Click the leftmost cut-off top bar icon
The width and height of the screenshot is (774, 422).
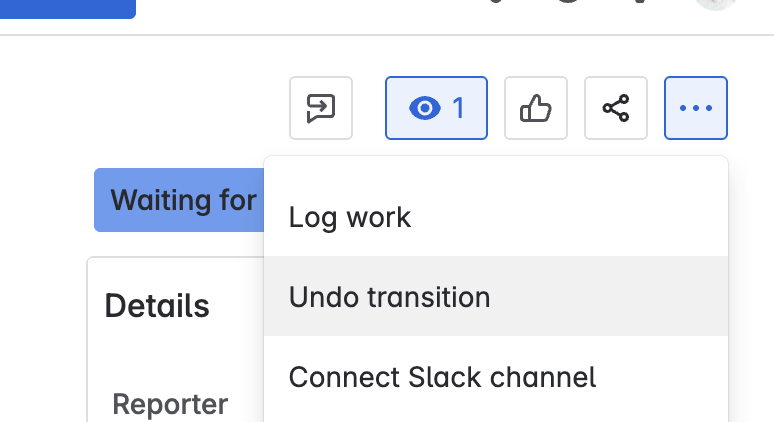[x=495, y=4]
